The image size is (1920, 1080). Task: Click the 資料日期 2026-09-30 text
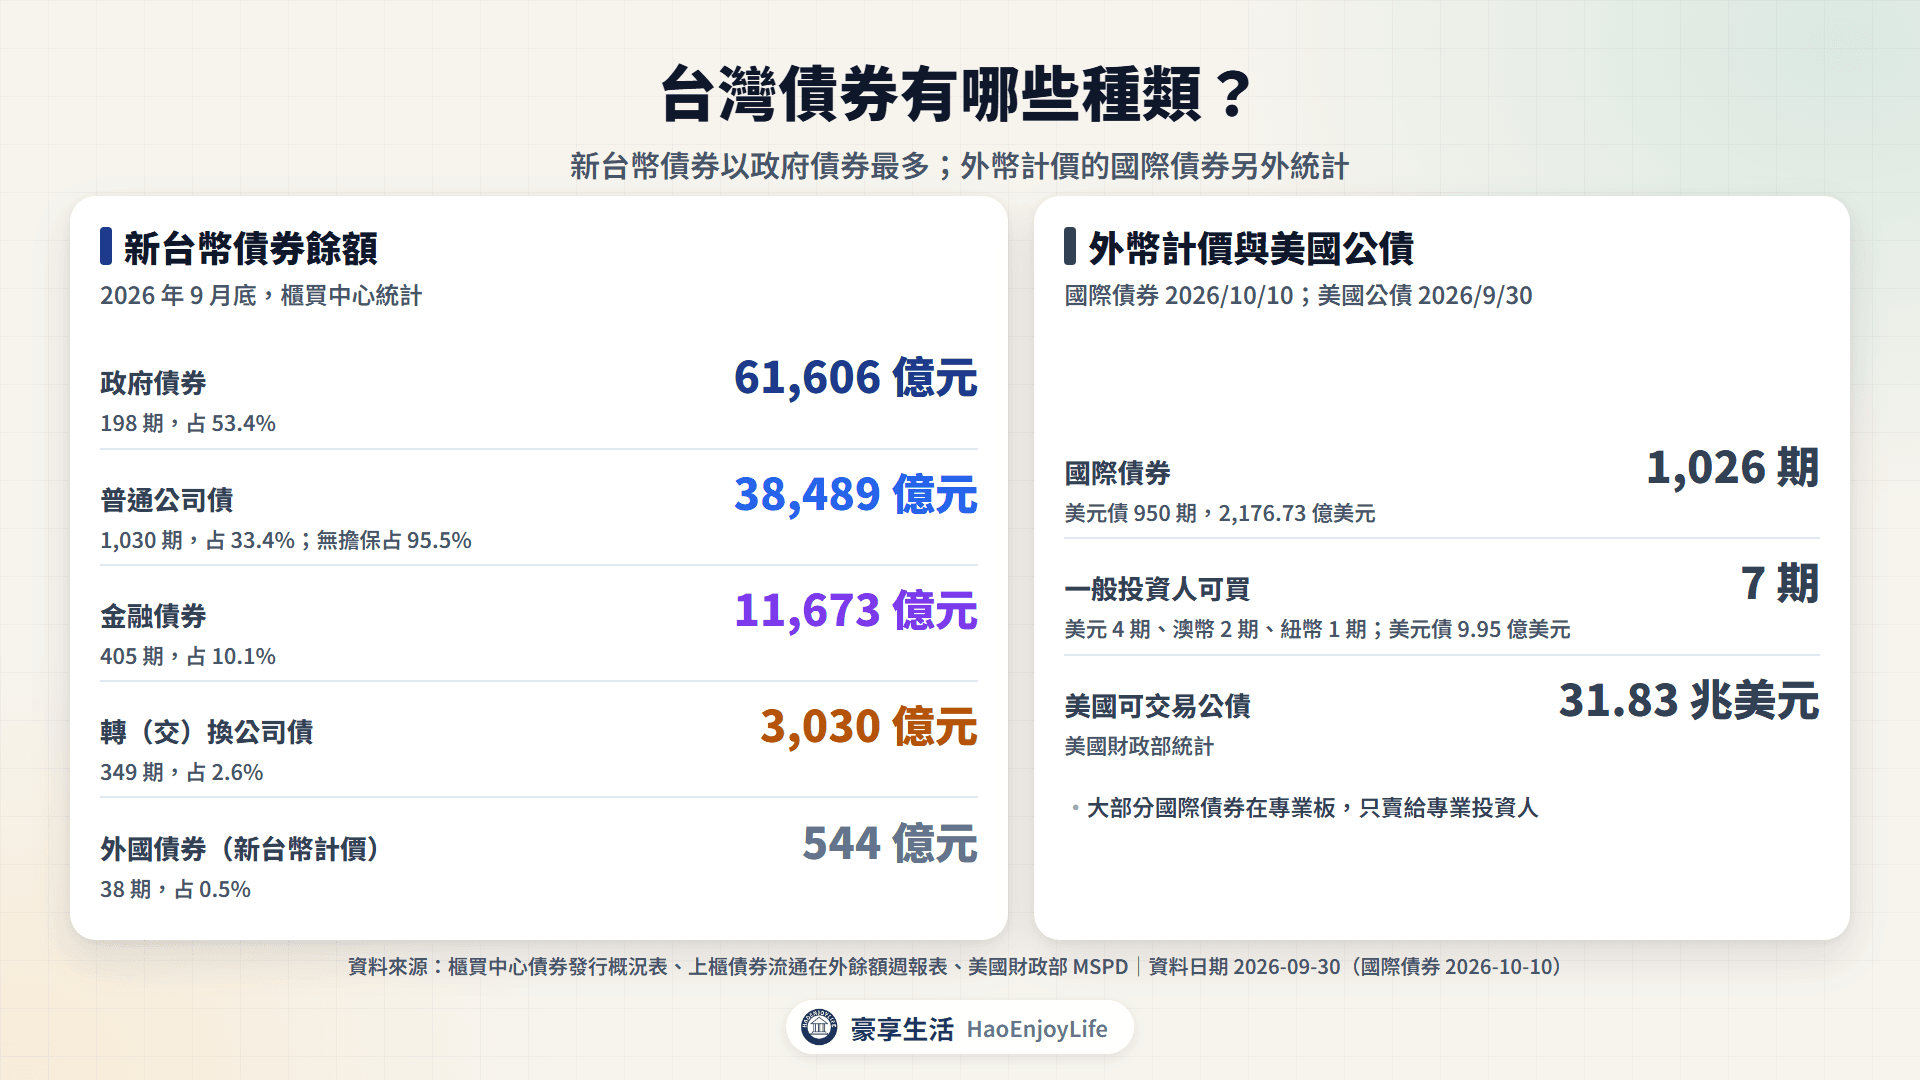1244,967
